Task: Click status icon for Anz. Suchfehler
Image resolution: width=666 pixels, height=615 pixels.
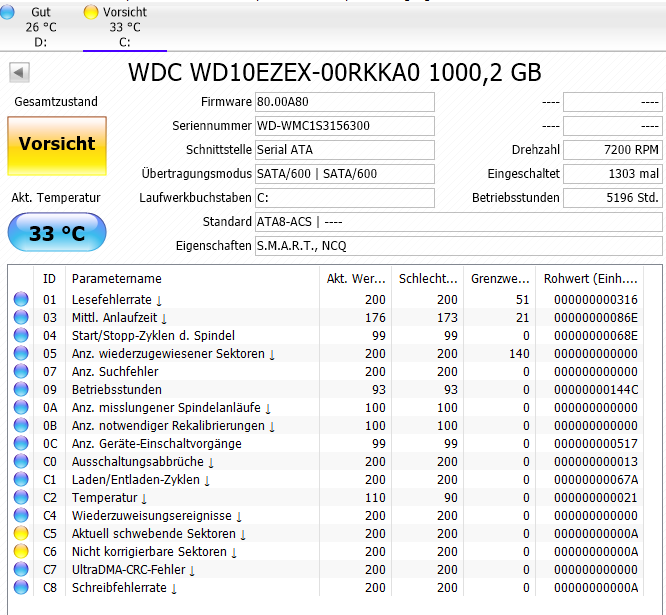Action: tap(21, 371)
